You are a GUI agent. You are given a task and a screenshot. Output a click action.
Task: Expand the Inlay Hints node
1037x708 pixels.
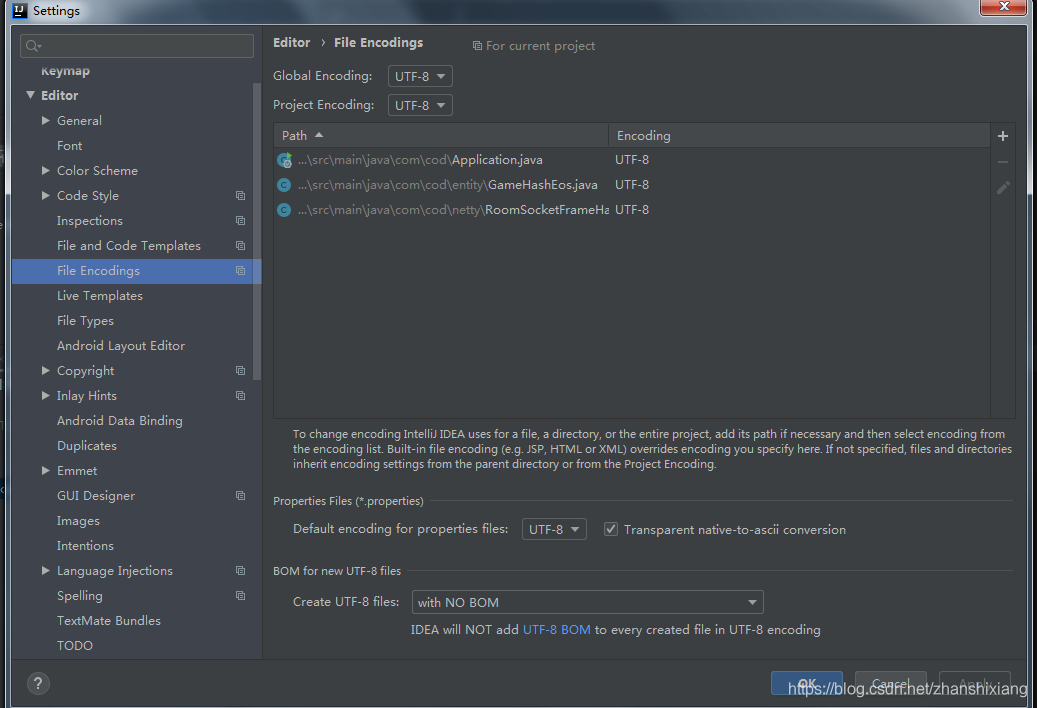point(46,396)
